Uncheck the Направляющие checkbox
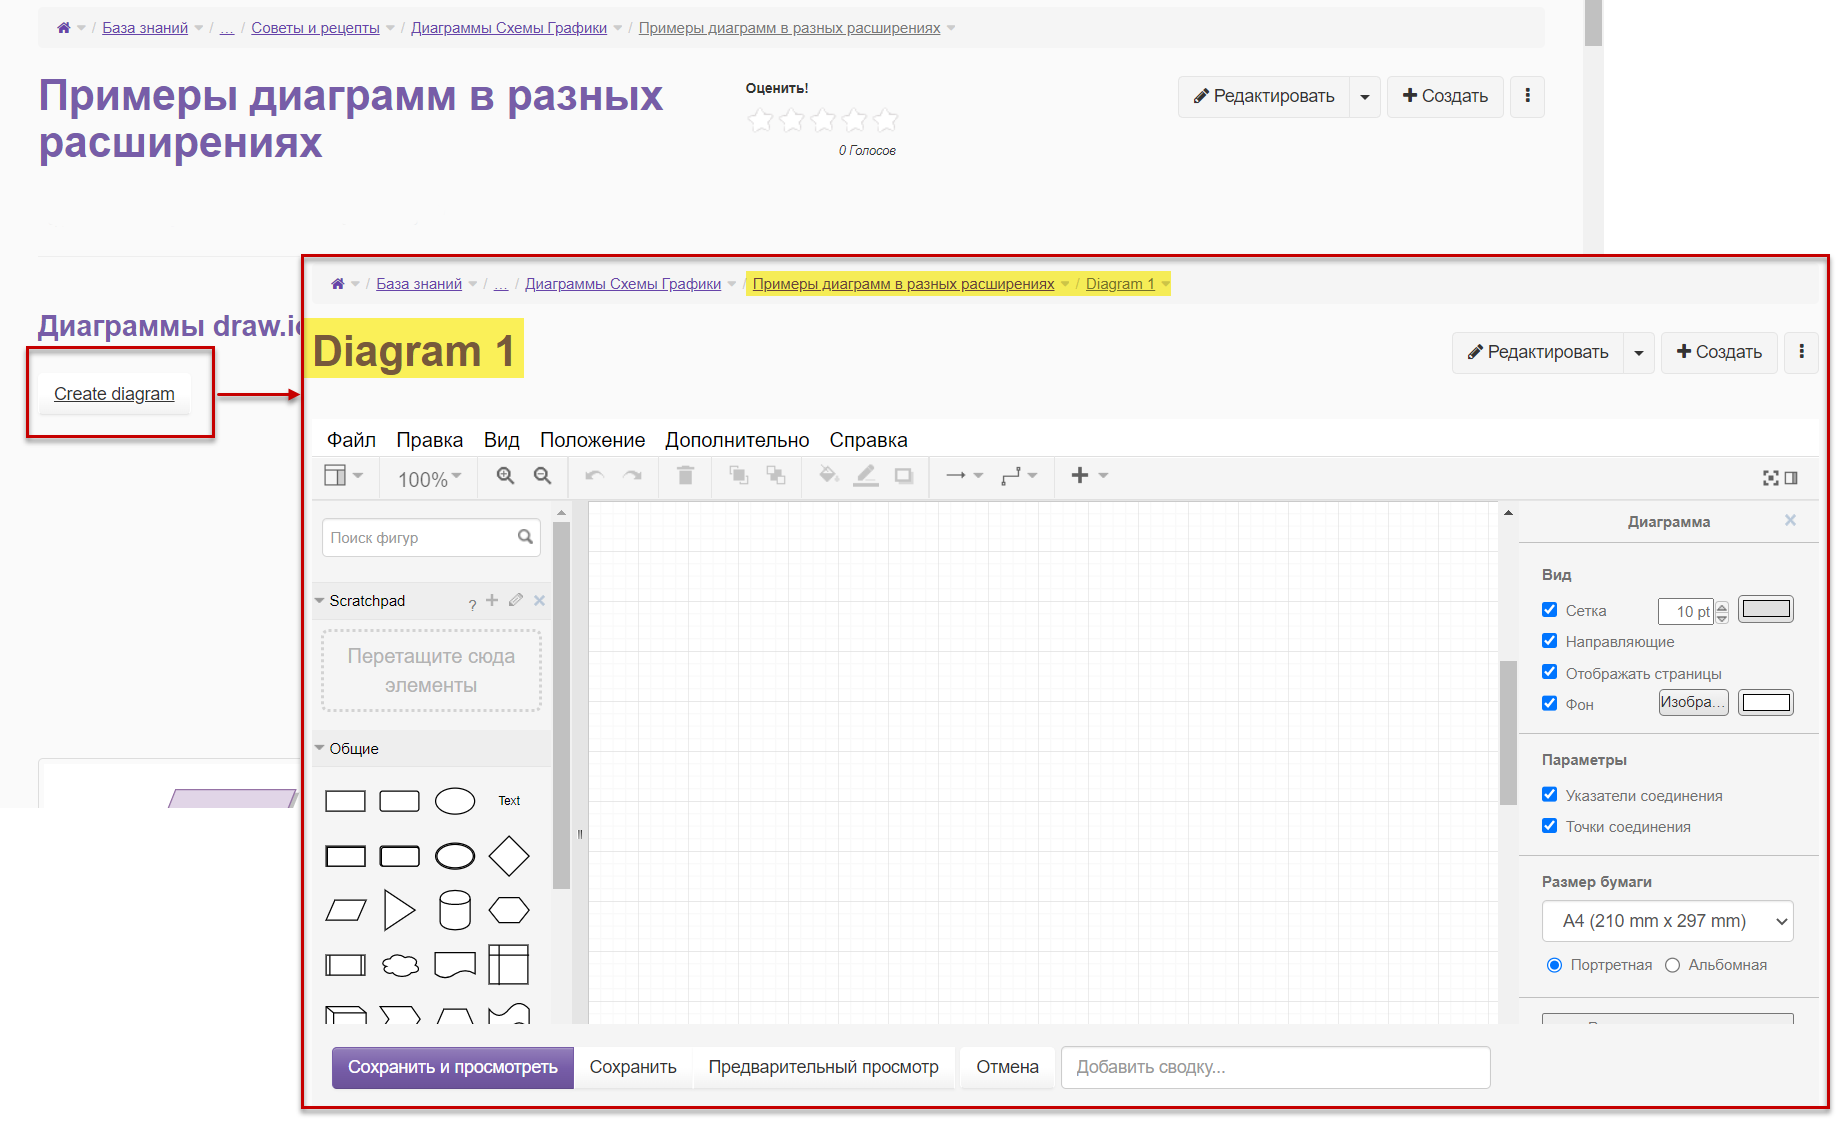1844x1124 pixels. click(x=1549, y=641)
